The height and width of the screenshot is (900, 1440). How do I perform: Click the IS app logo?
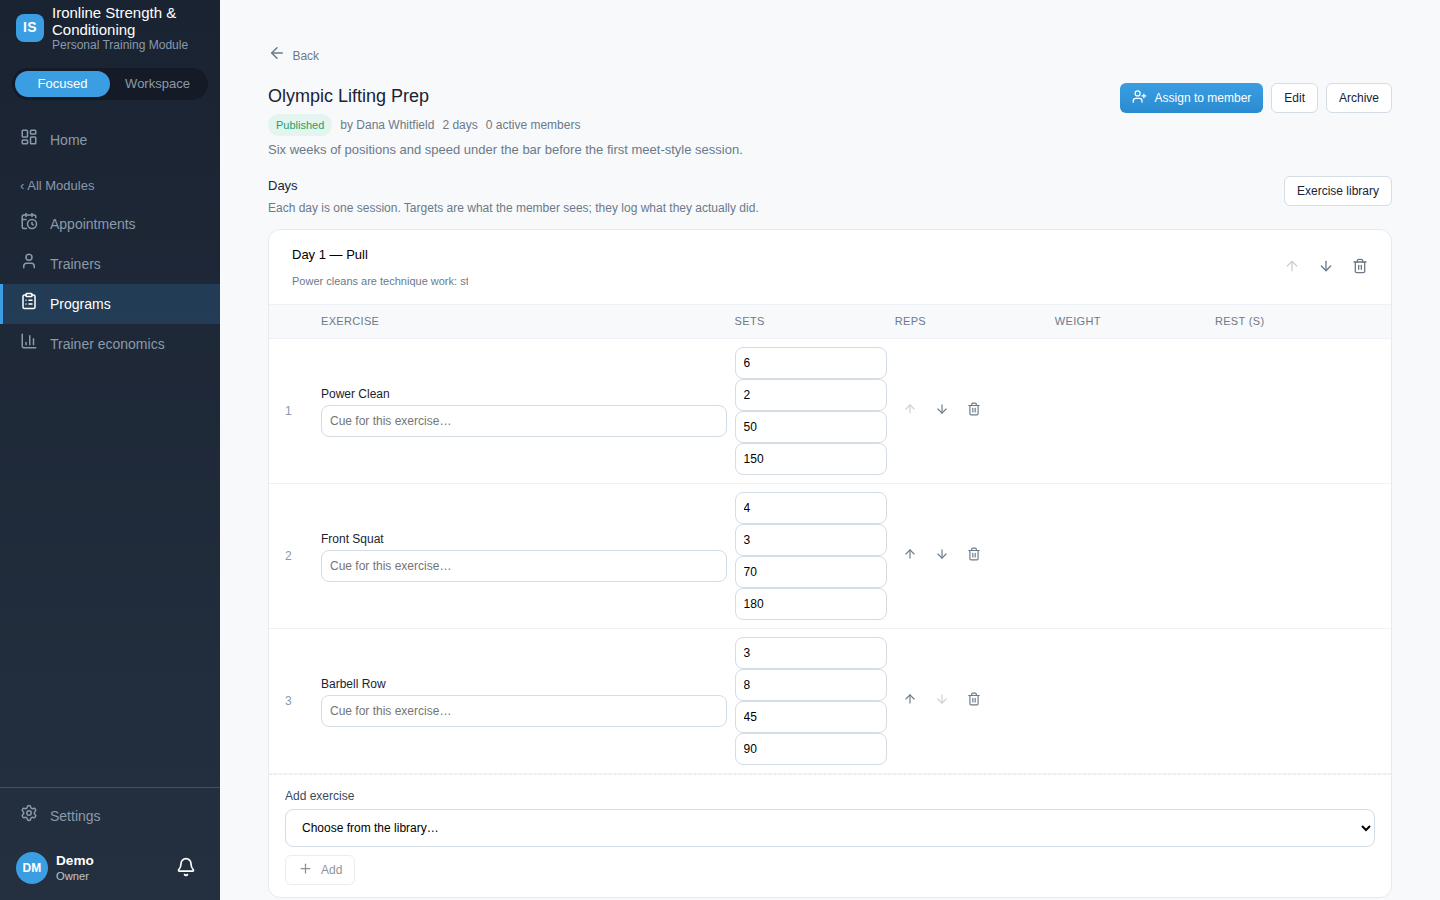[x=30, y=28]
